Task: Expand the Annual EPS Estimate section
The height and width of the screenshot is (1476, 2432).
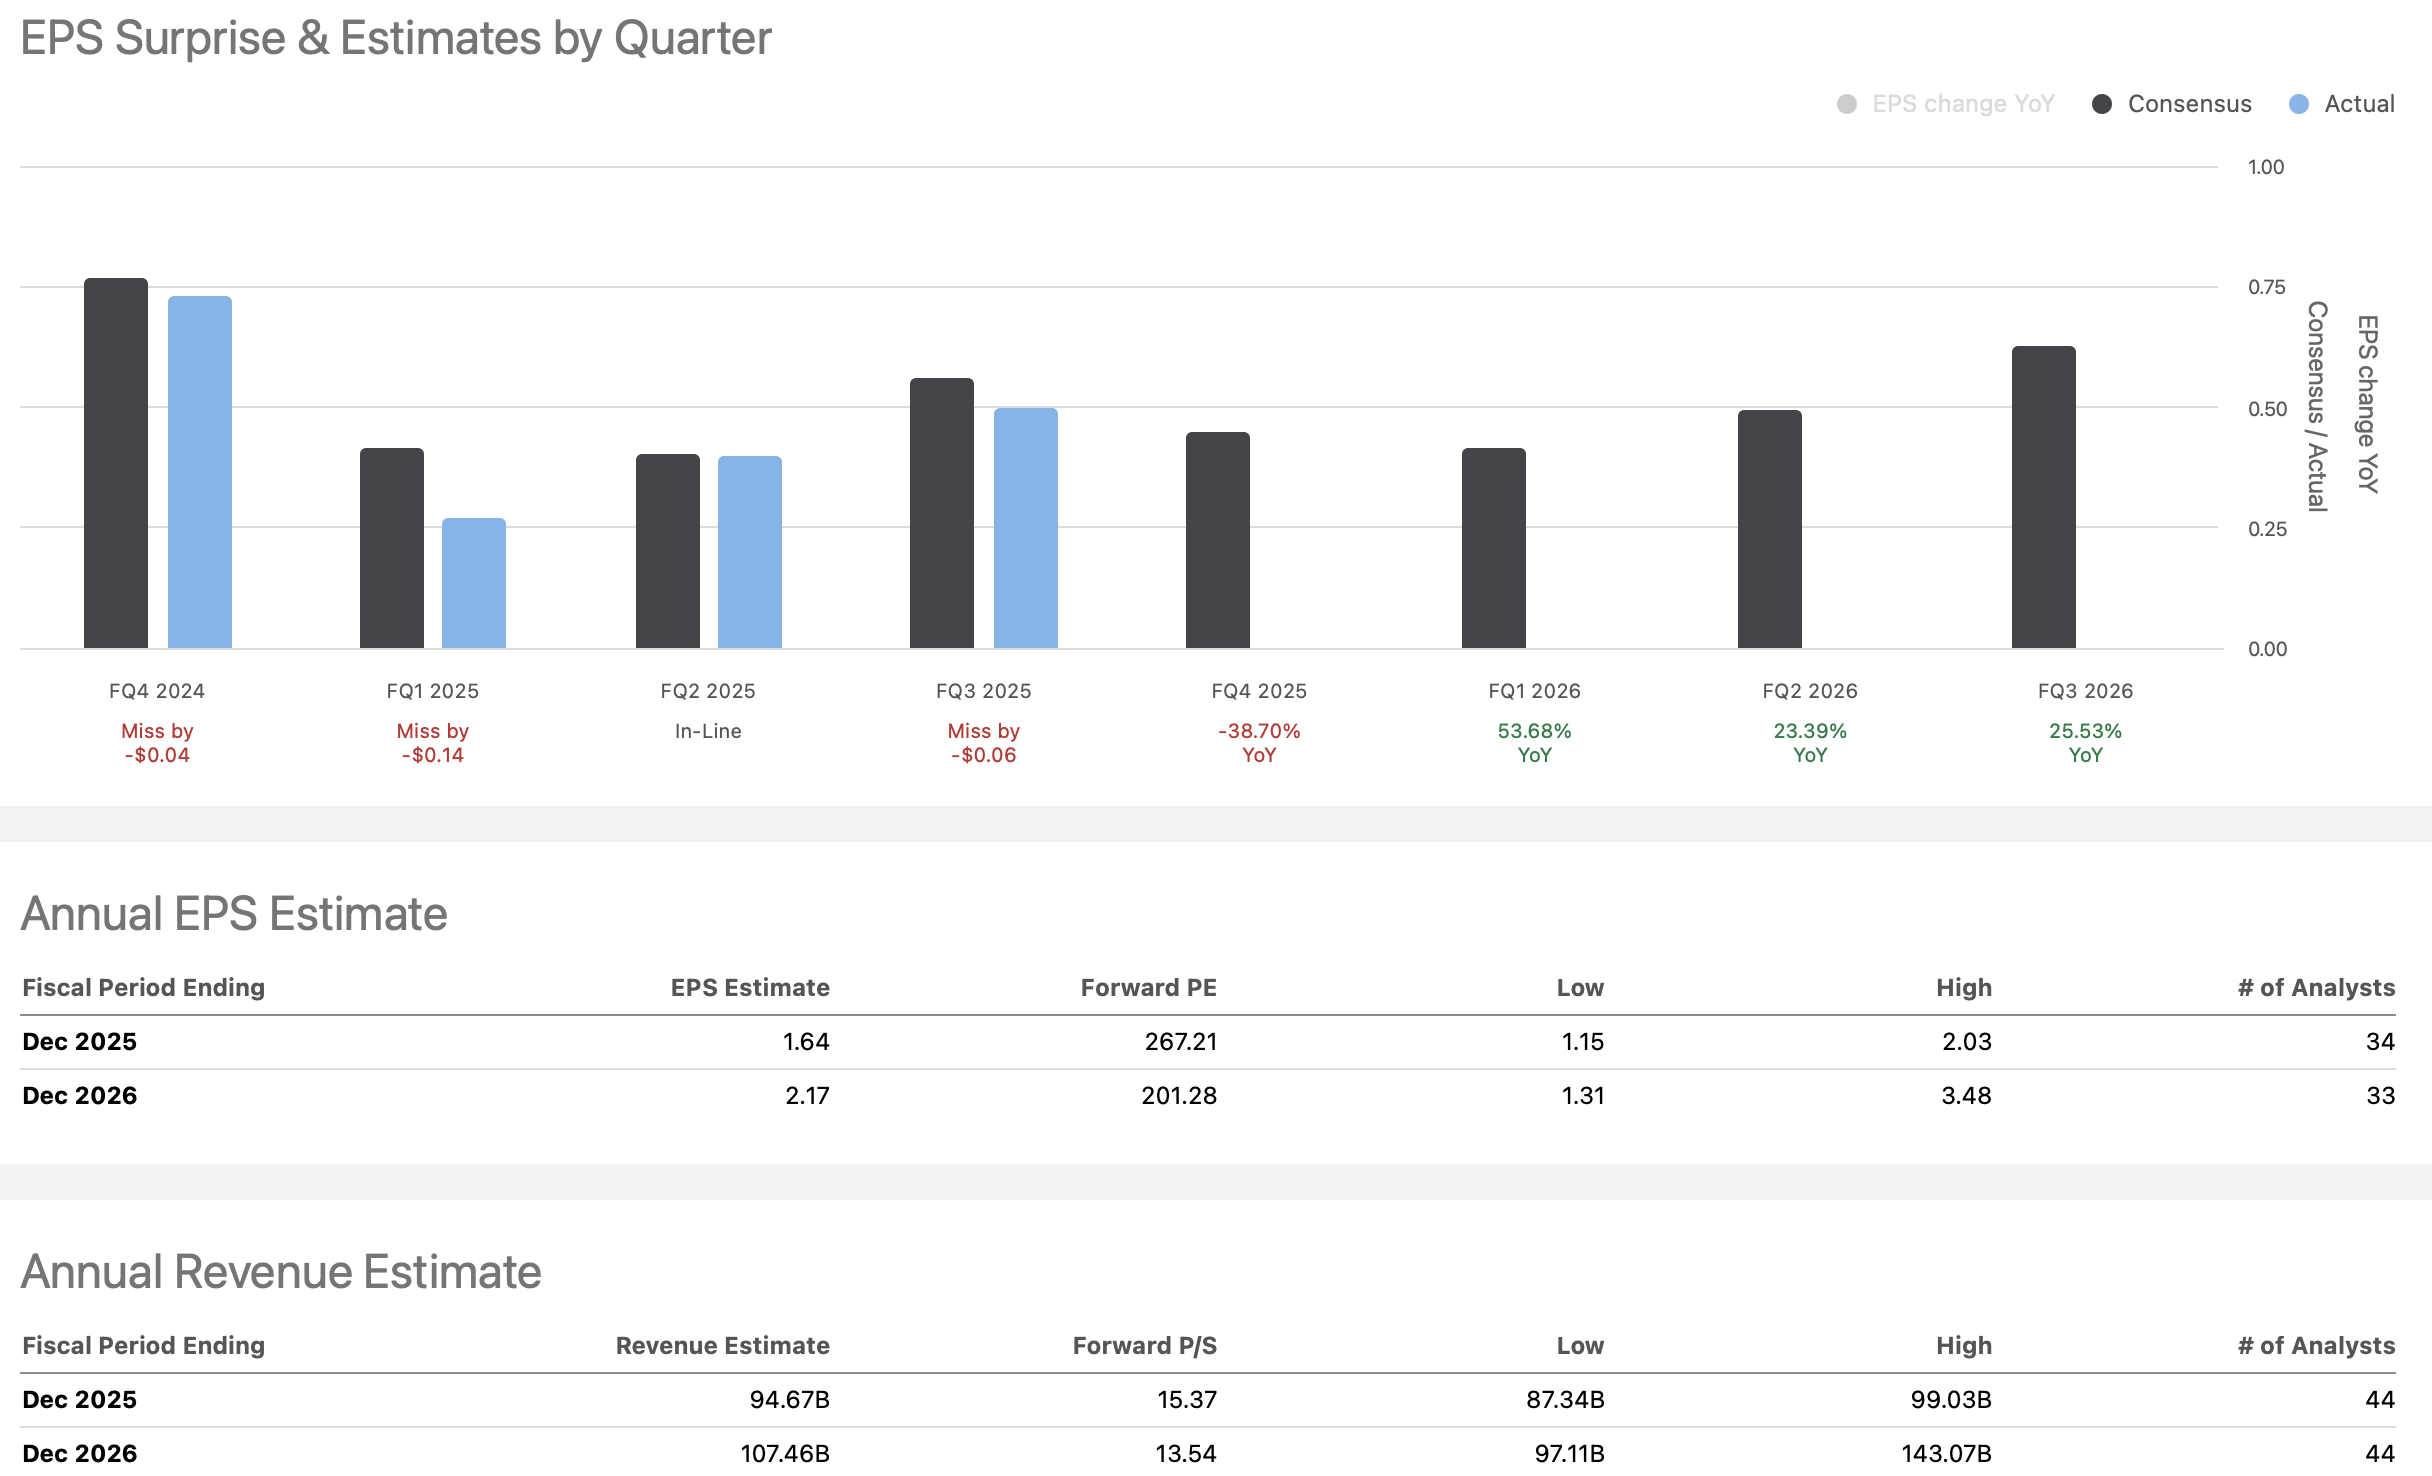Action: click(x=234, y=911)
